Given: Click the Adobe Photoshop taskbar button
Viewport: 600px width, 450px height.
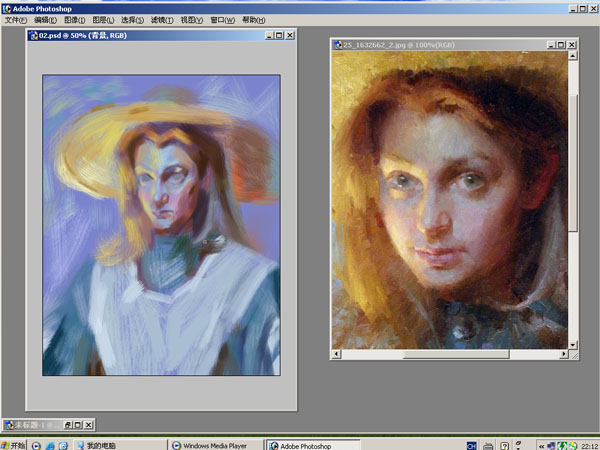Looking at the screenshot, I should [313, 445].
